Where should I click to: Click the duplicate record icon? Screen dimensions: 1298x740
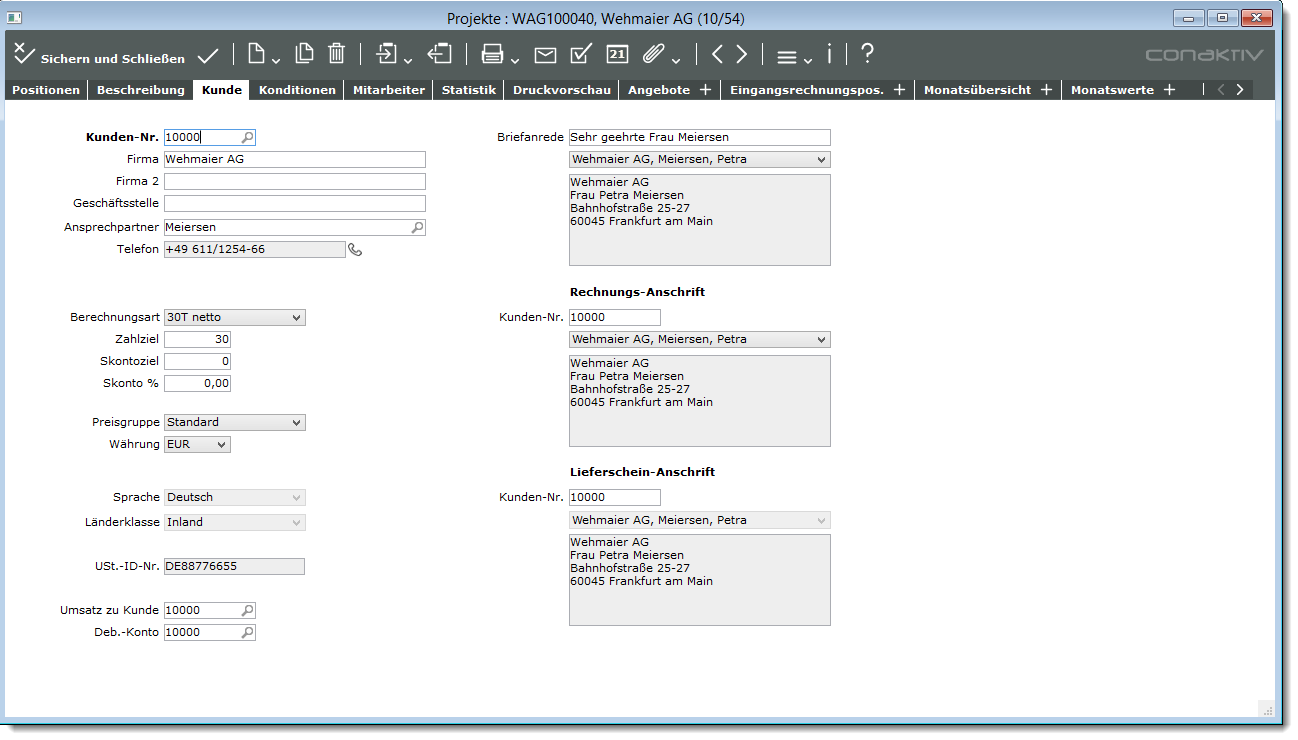click(x=304, y=54)
